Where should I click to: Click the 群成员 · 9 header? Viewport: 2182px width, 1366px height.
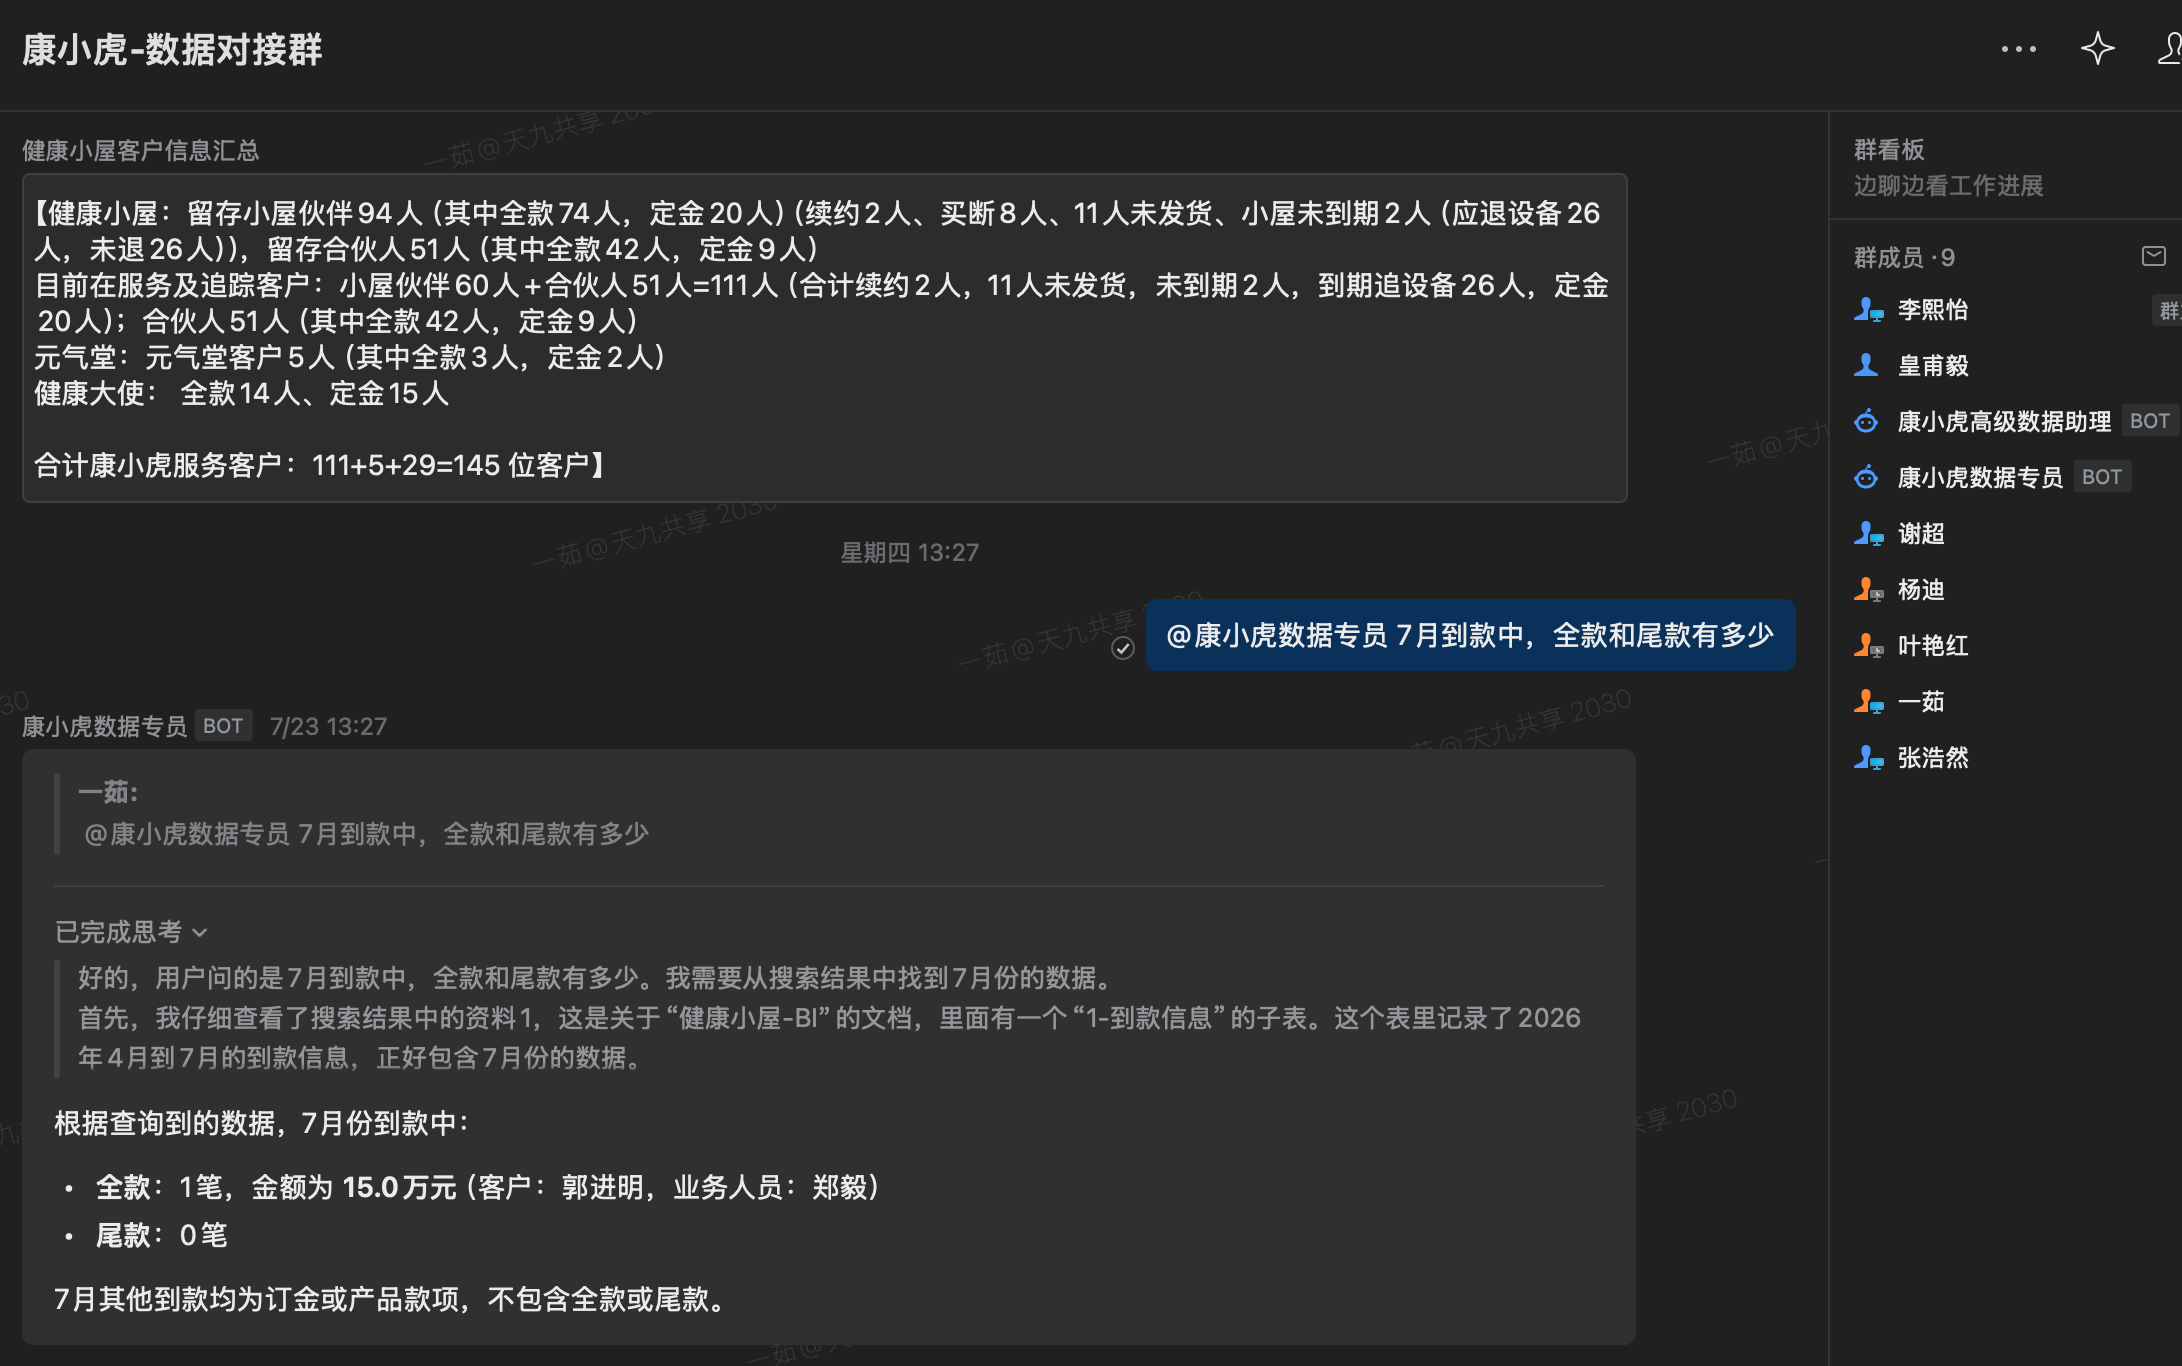point(1904,258)
